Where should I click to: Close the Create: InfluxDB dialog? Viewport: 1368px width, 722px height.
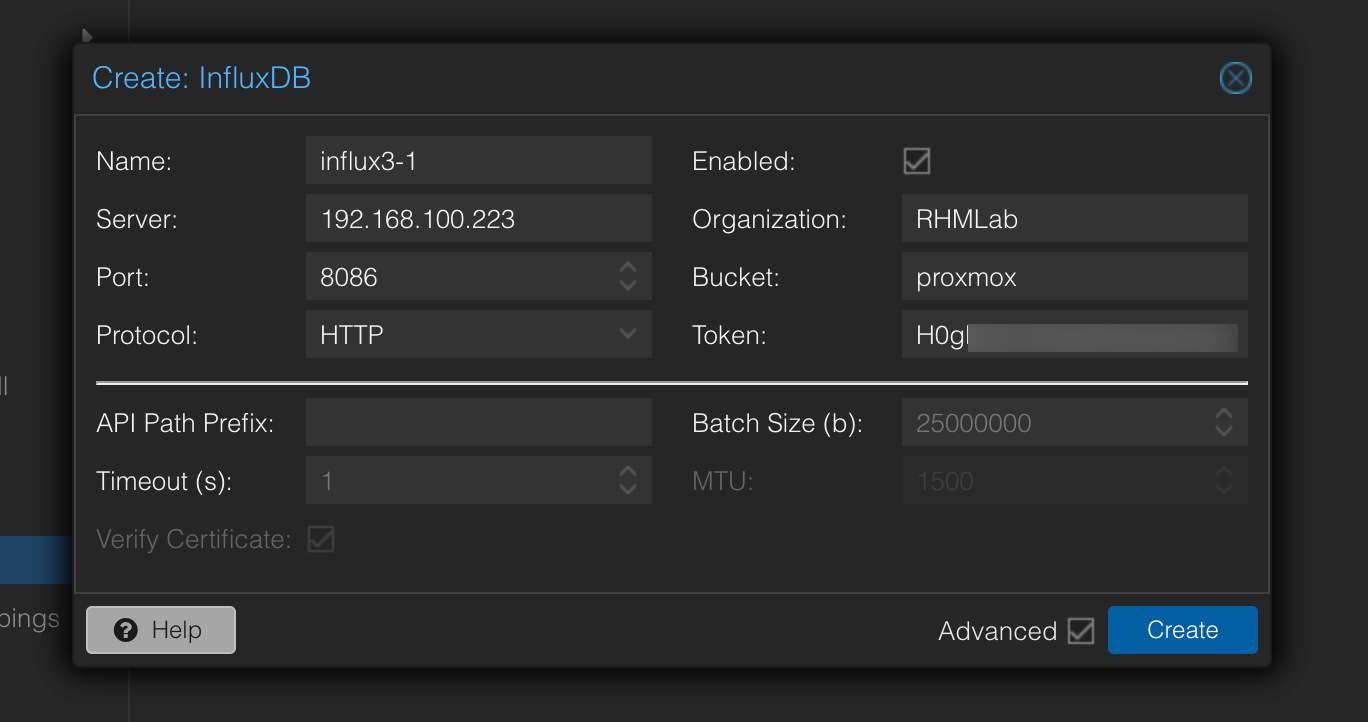(x=1235, y=78)
